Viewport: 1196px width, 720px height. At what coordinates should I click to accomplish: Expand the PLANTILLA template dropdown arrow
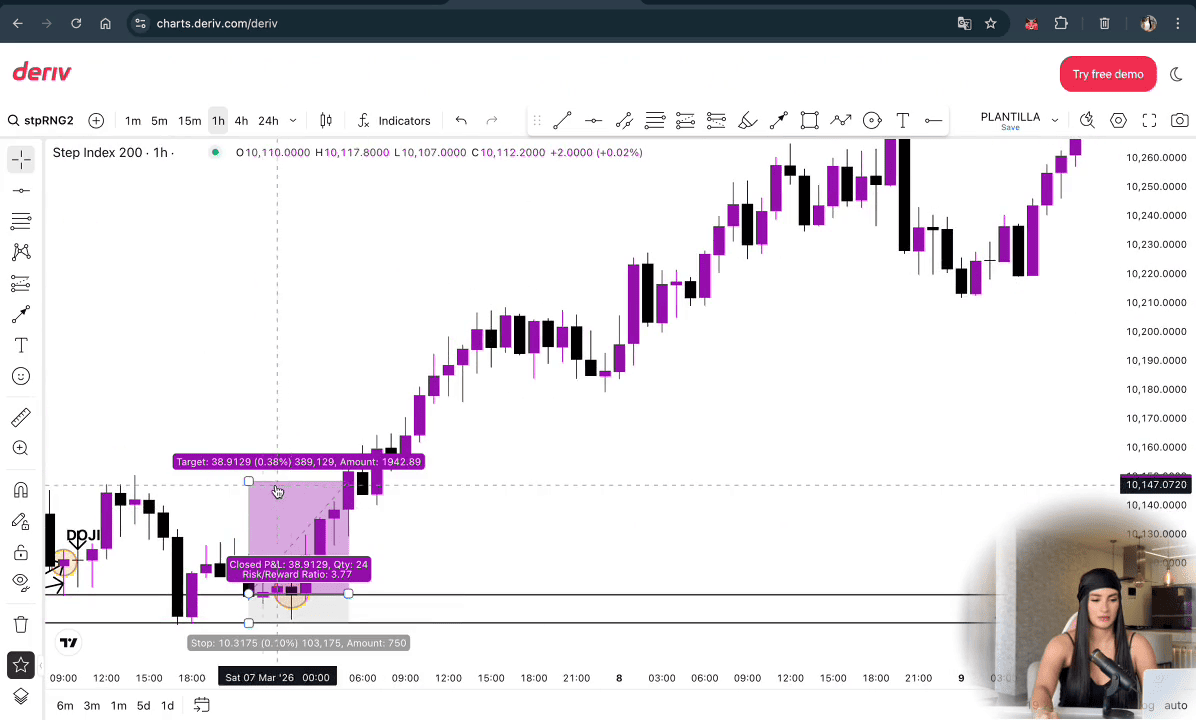click(x=1054, y=120)
